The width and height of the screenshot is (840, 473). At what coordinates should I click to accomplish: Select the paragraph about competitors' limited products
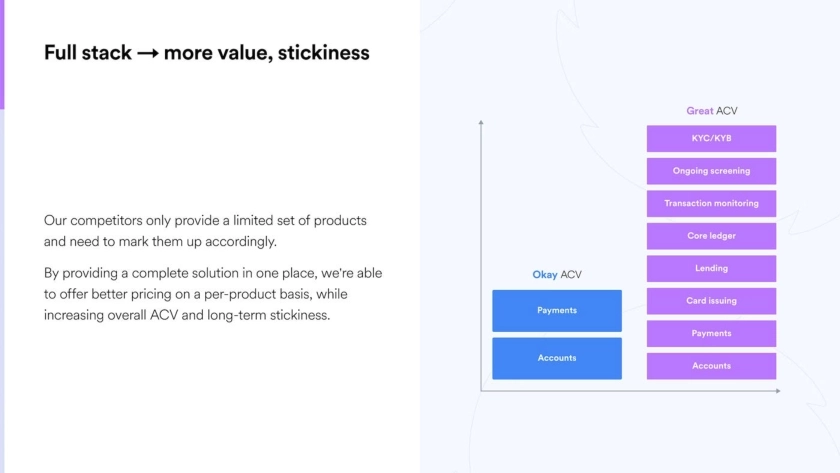[x=205, y=231]
